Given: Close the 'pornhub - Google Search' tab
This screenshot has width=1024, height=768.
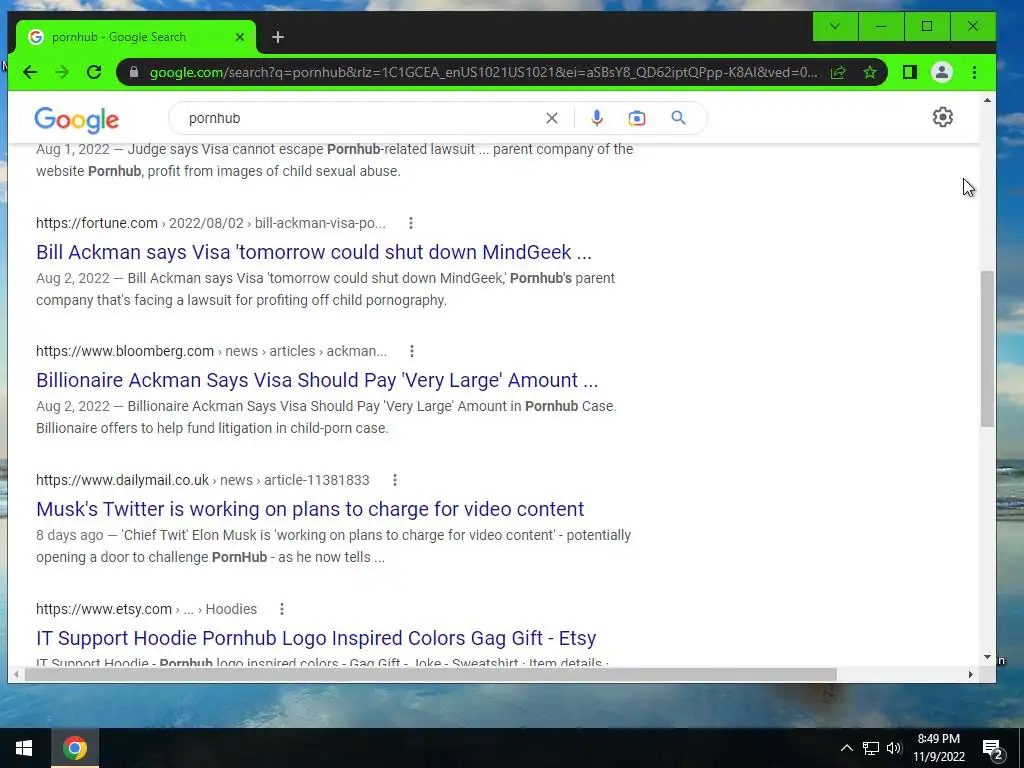Looking at the screenshot, I should point(240,37).
